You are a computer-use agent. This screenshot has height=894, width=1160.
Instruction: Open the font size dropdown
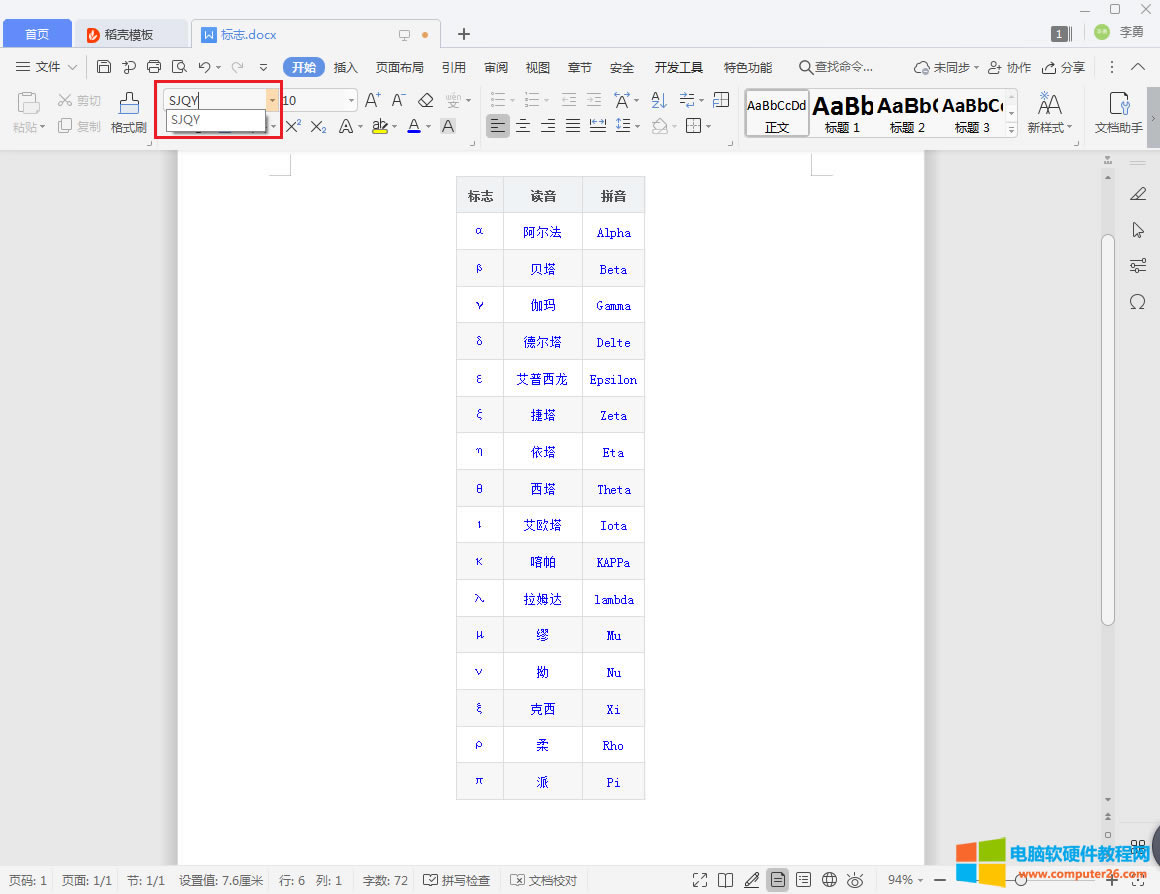click(351, 100)
